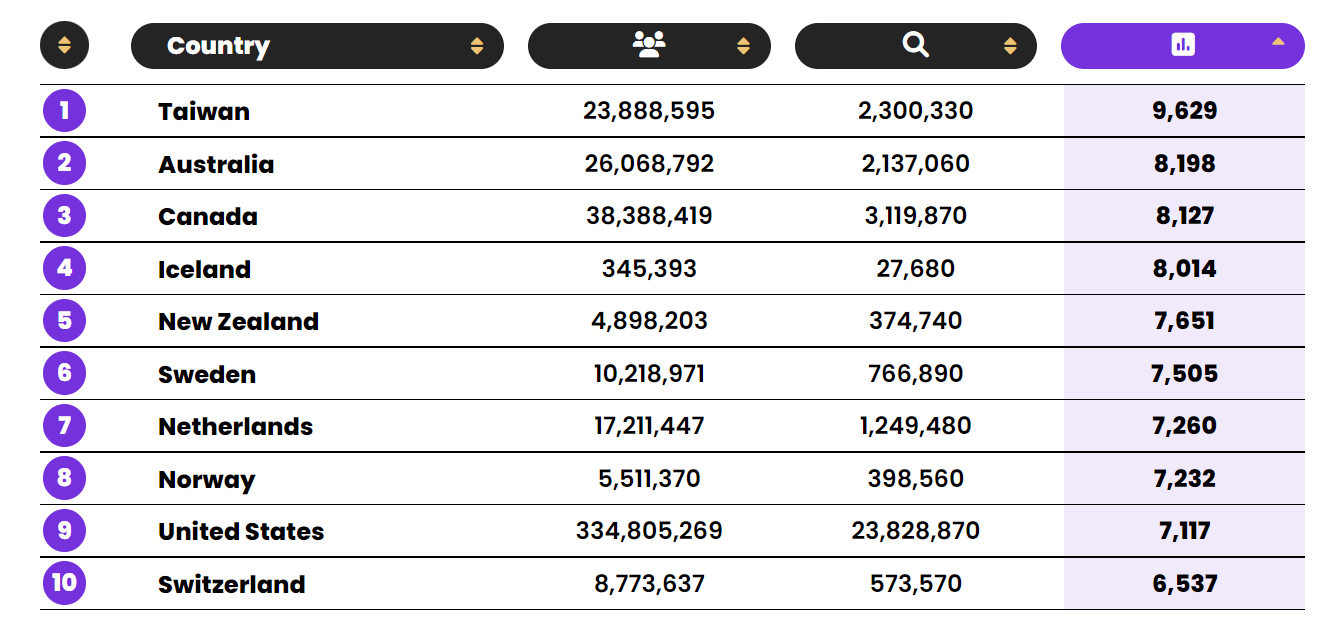
Task: Toggle sort arrows in Country header
Action: [477, 46]
